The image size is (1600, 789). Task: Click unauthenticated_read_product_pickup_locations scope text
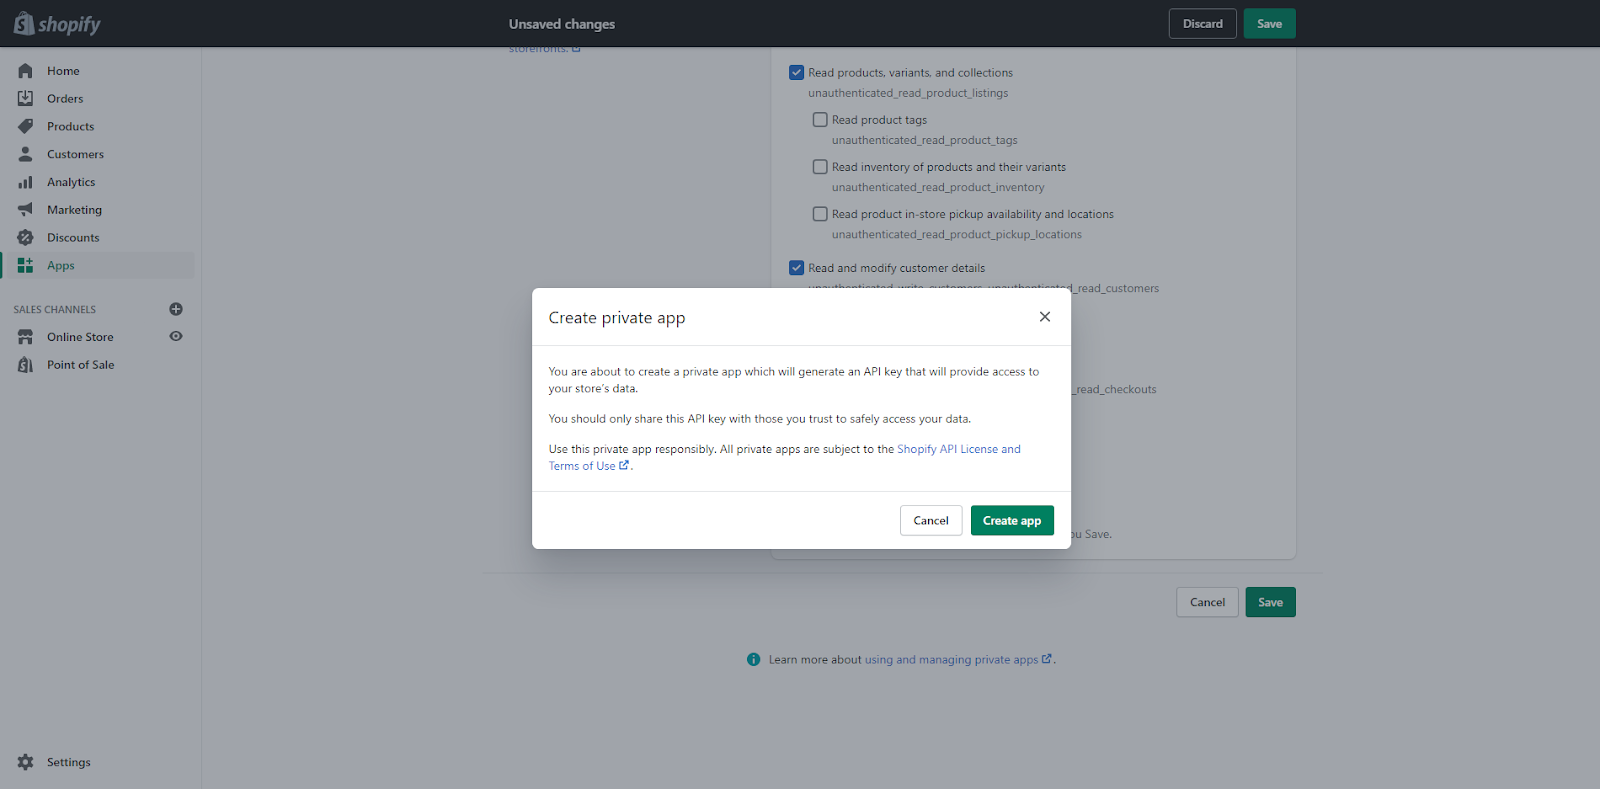pyautogui.click(x=957, y=235)
